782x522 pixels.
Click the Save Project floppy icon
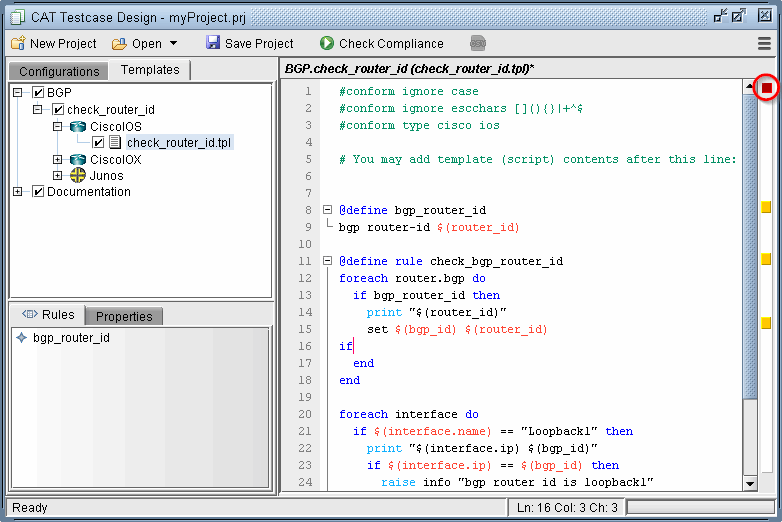point(213,43)
